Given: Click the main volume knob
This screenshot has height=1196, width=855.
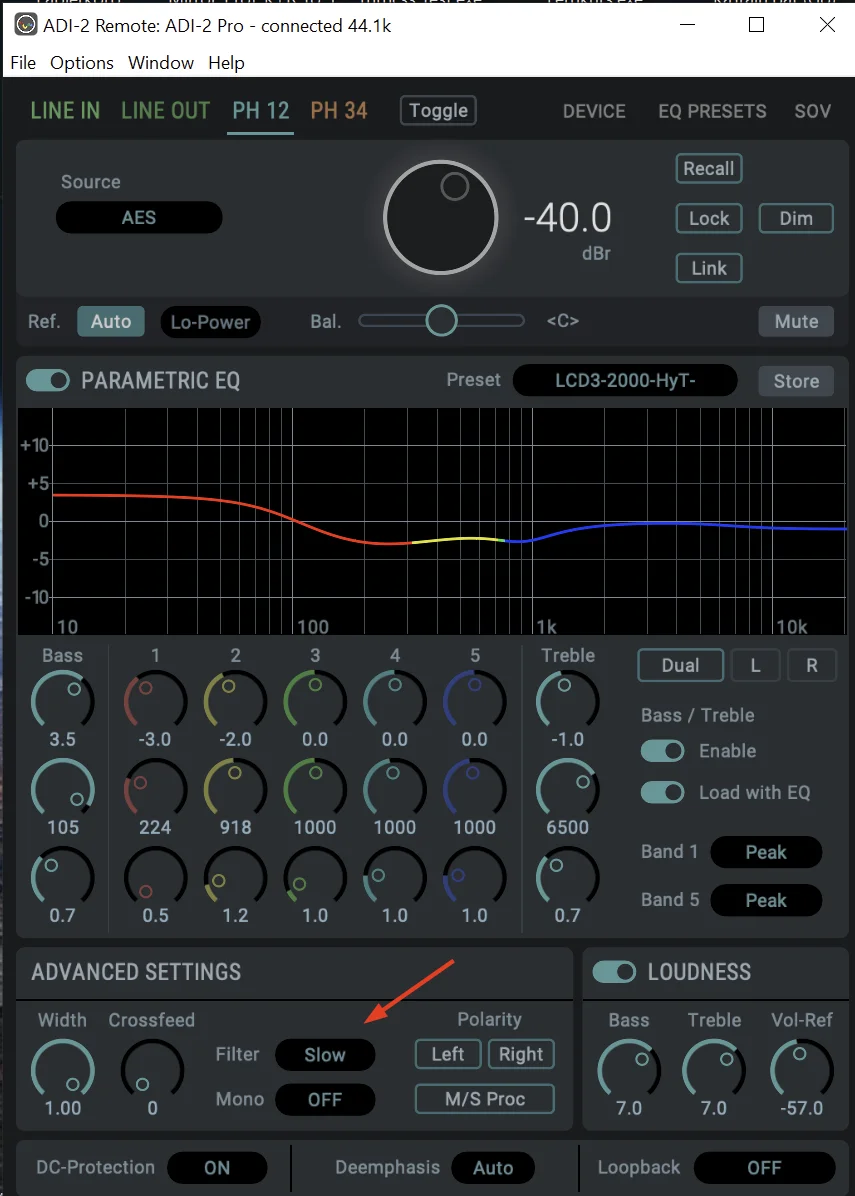Looking at the screenshot, I should tap(441, 217).
